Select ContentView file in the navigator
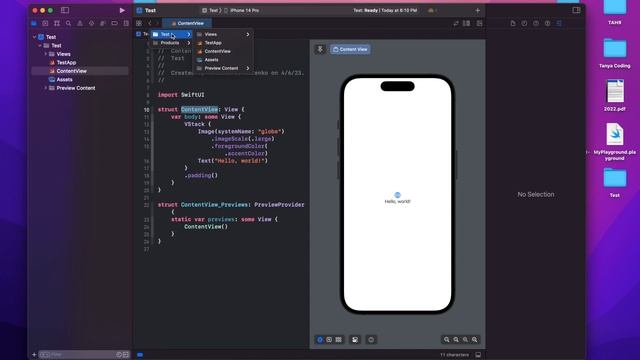The image size is (640, 360). [x=80, y=71]
